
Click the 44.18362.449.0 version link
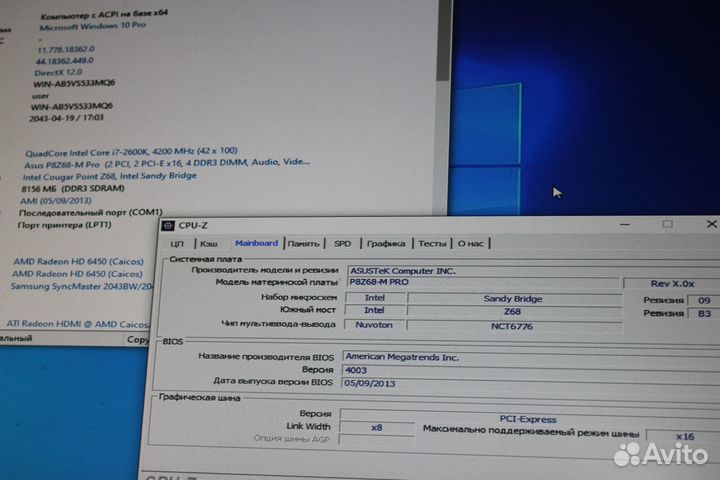tap(64, 61)
